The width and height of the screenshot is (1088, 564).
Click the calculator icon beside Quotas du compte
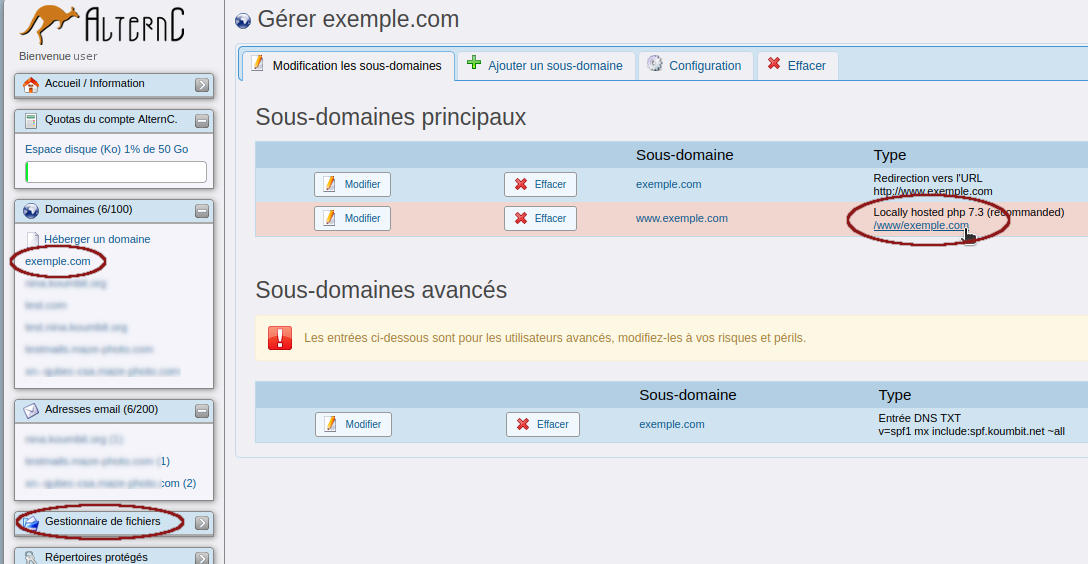pos(31,121)
